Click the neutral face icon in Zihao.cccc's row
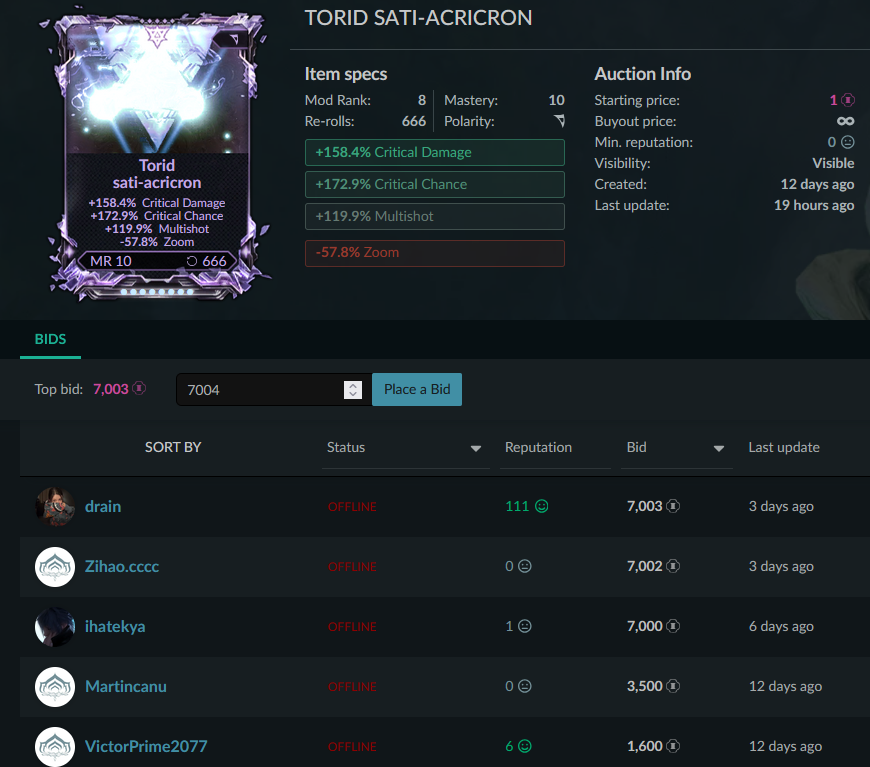 [524, 566]
